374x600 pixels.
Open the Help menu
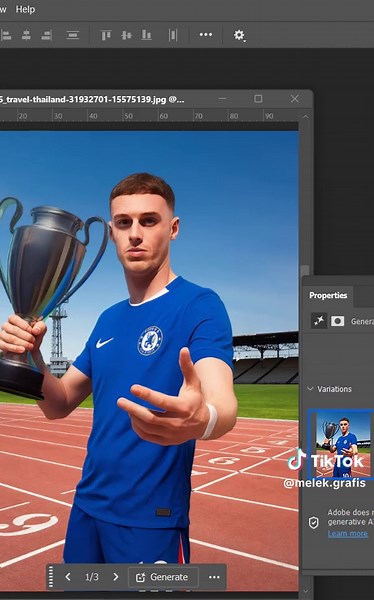coord(25,9)
